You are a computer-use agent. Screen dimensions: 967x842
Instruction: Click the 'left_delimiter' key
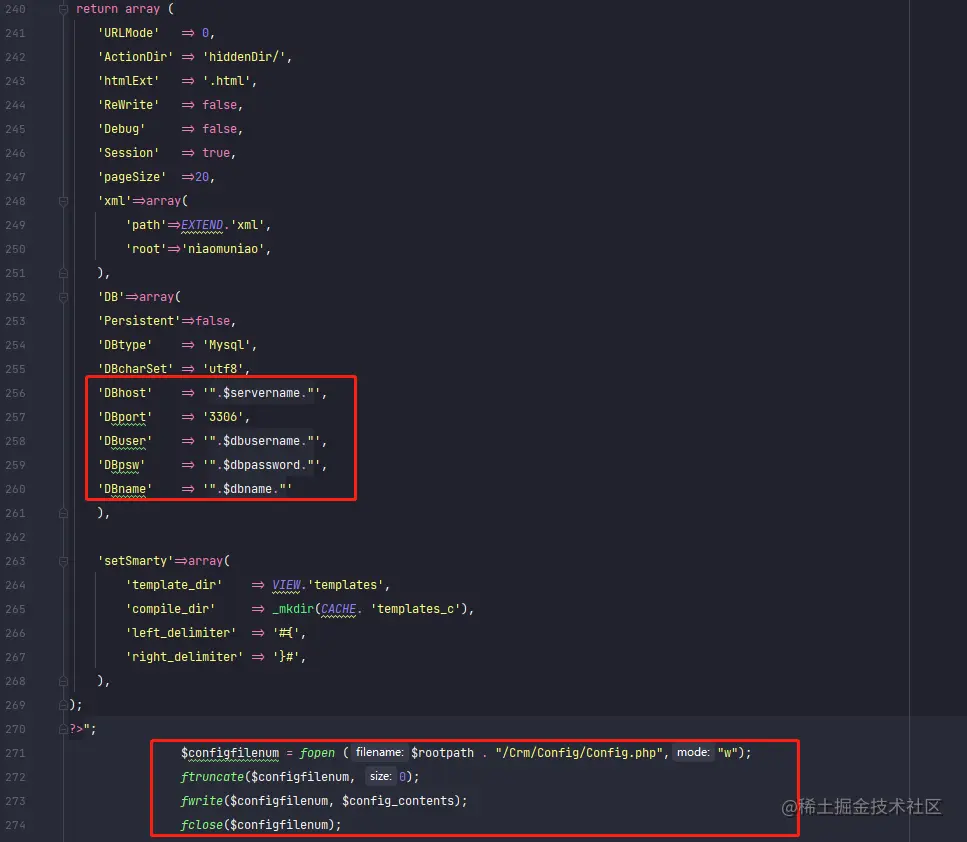pyautogui.click(x=181, y=633)
